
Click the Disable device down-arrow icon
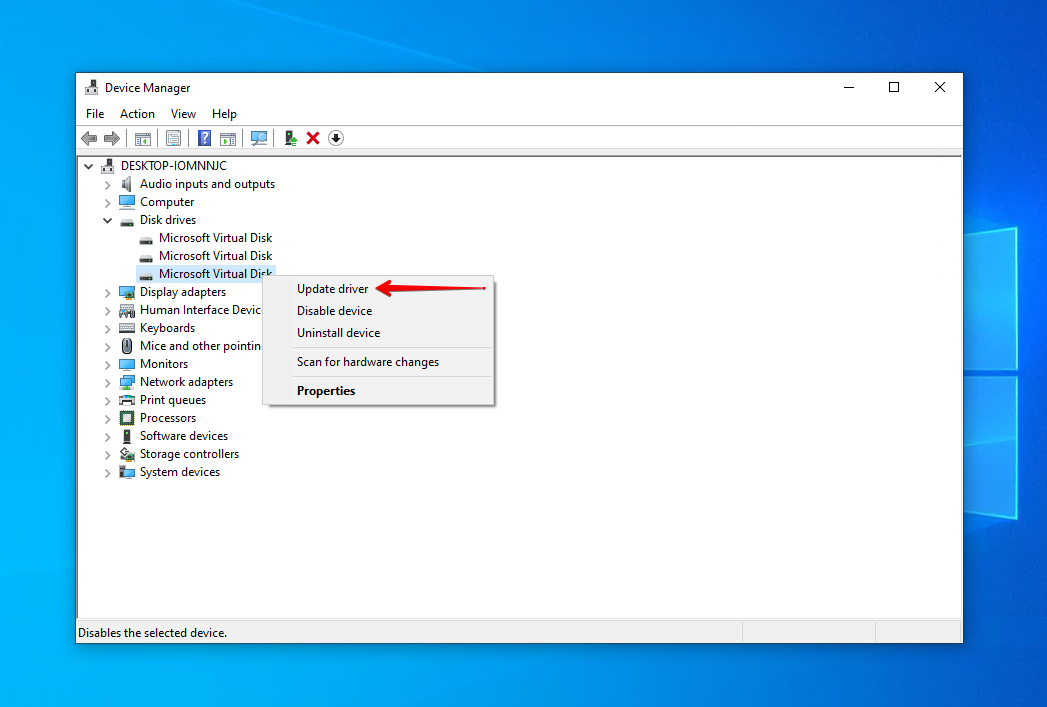[336, 138]
